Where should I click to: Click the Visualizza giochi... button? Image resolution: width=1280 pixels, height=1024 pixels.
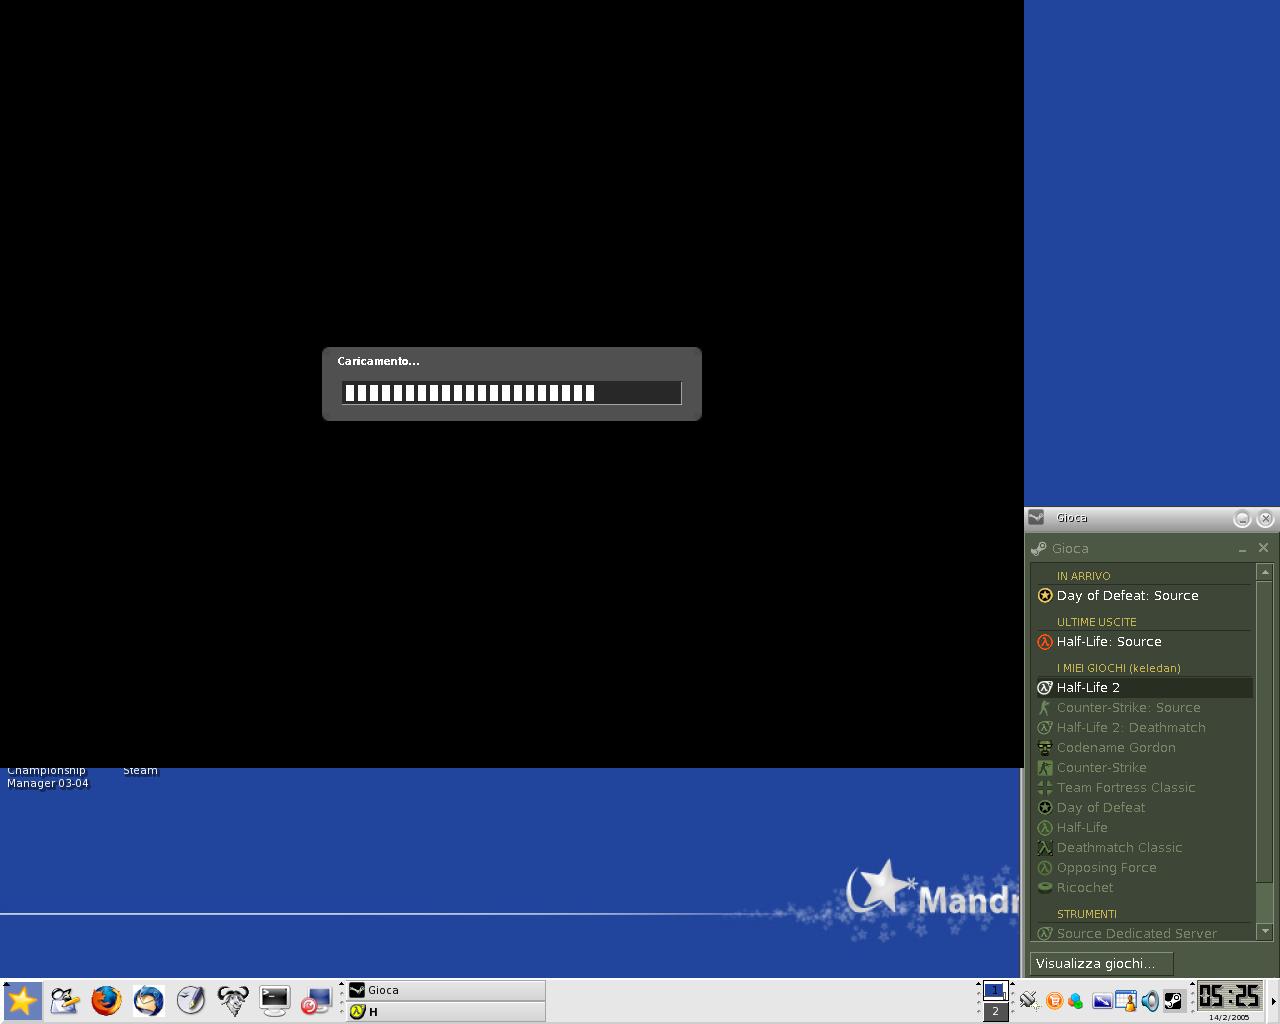pos(1101,963)
